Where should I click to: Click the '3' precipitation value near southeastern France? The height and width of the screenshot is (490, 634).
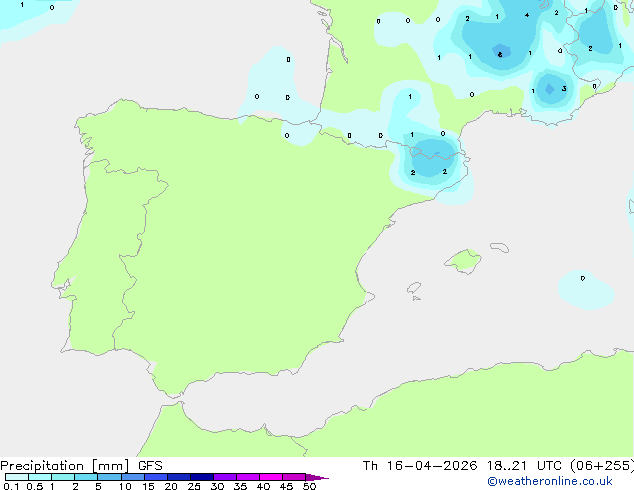tap(564, 89)
